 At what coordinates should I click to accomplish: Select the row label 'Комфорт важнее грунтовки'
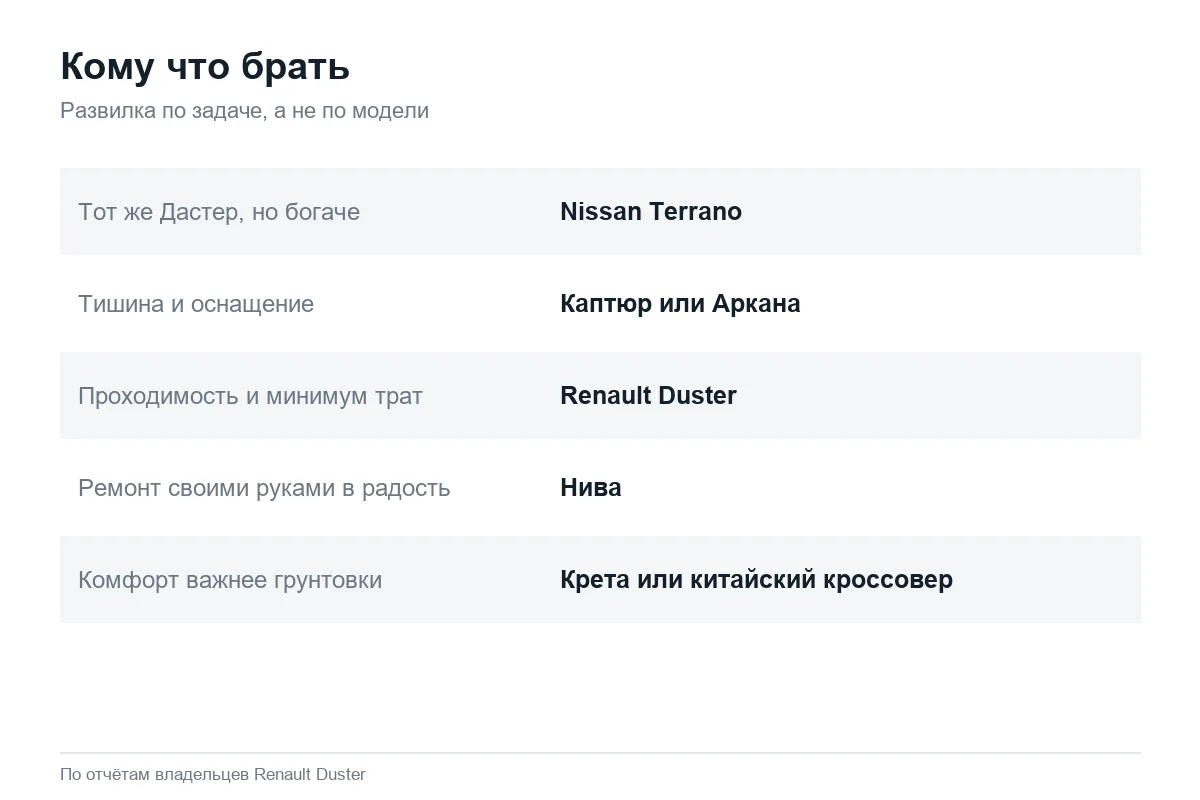(230, 580)
